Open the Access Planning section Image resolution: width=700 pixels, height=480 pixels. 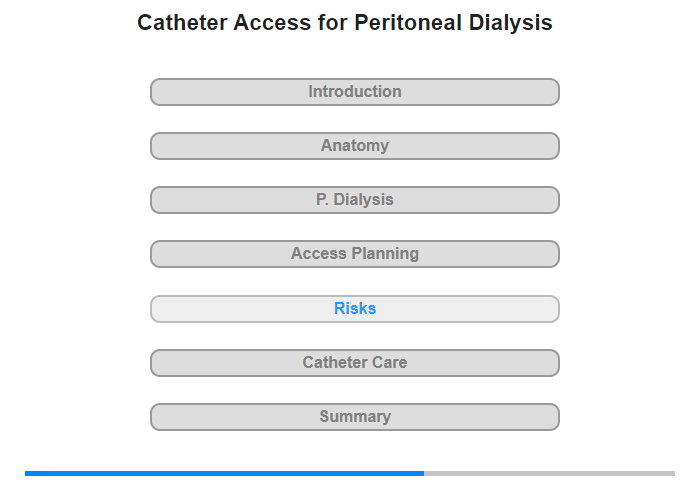pos(354,254)
